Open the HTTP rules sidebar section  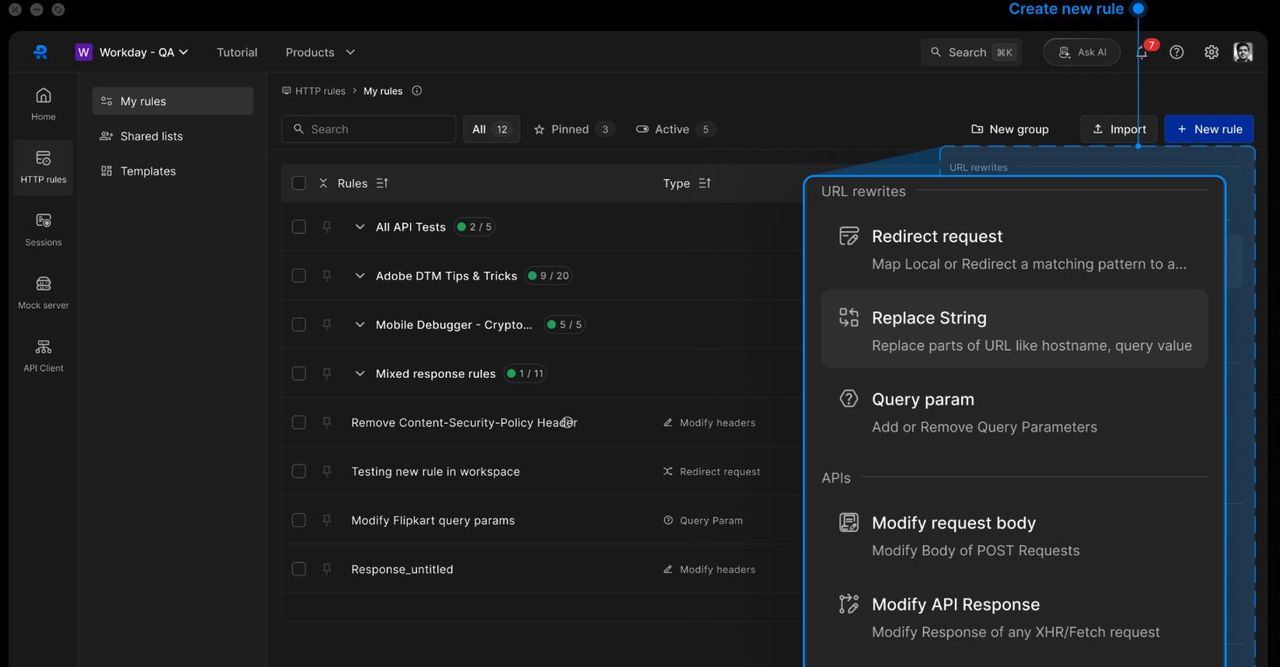(43, 166)
